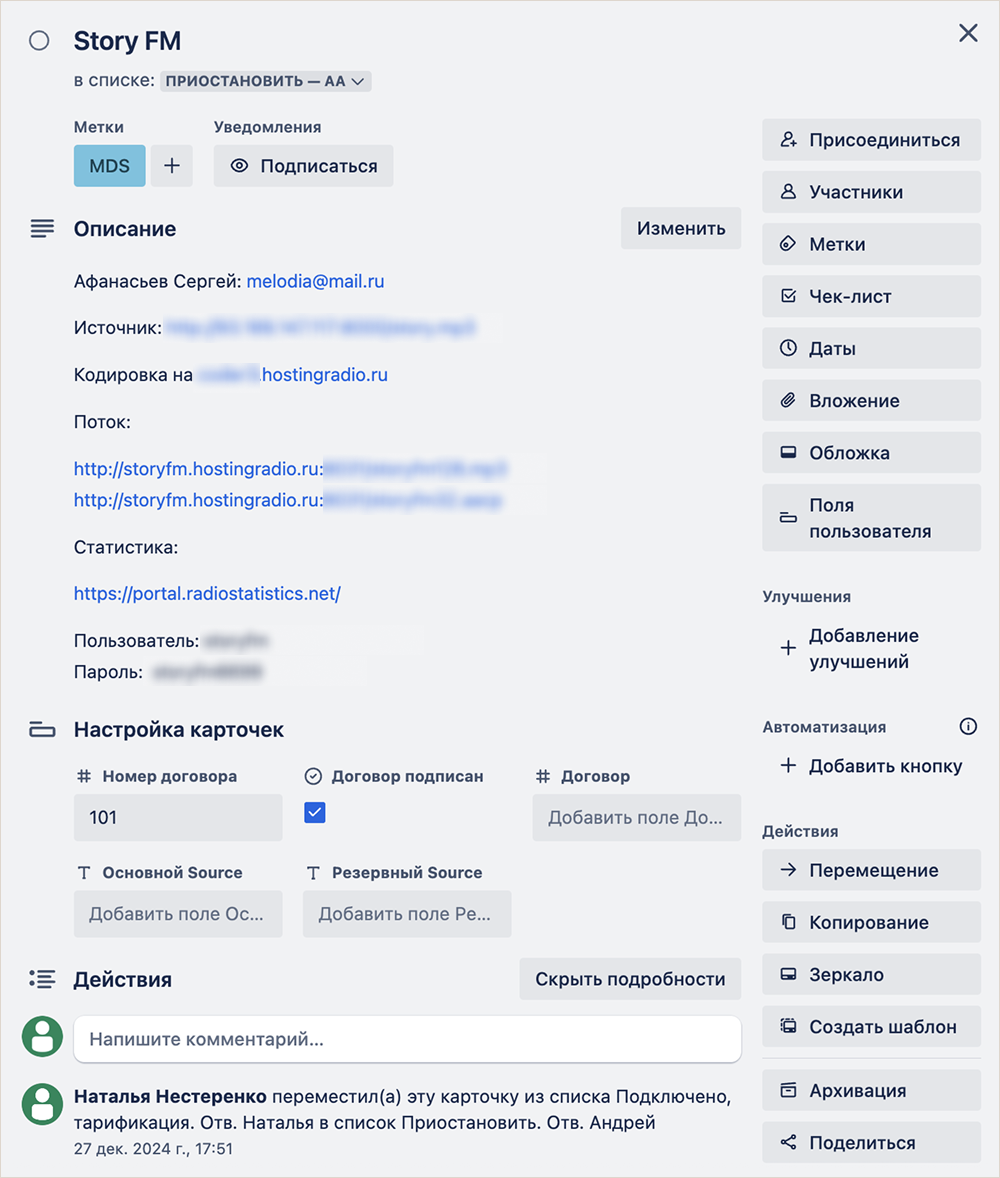This screenshot has height=1178, width=1000.
Task: Toggle Скрыть подробности activity details
Action: 630,979
